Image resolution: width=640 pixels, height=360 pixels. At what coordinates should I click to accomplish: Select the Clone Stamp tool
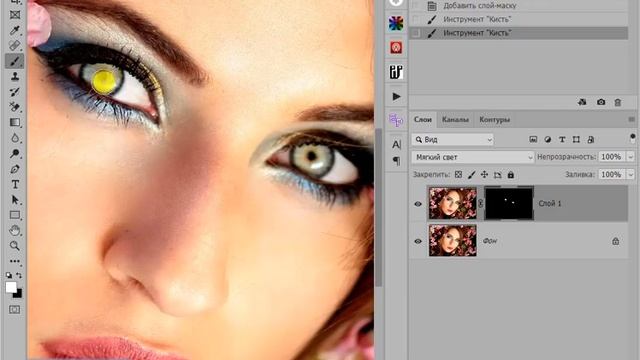[x=15, y=76]
